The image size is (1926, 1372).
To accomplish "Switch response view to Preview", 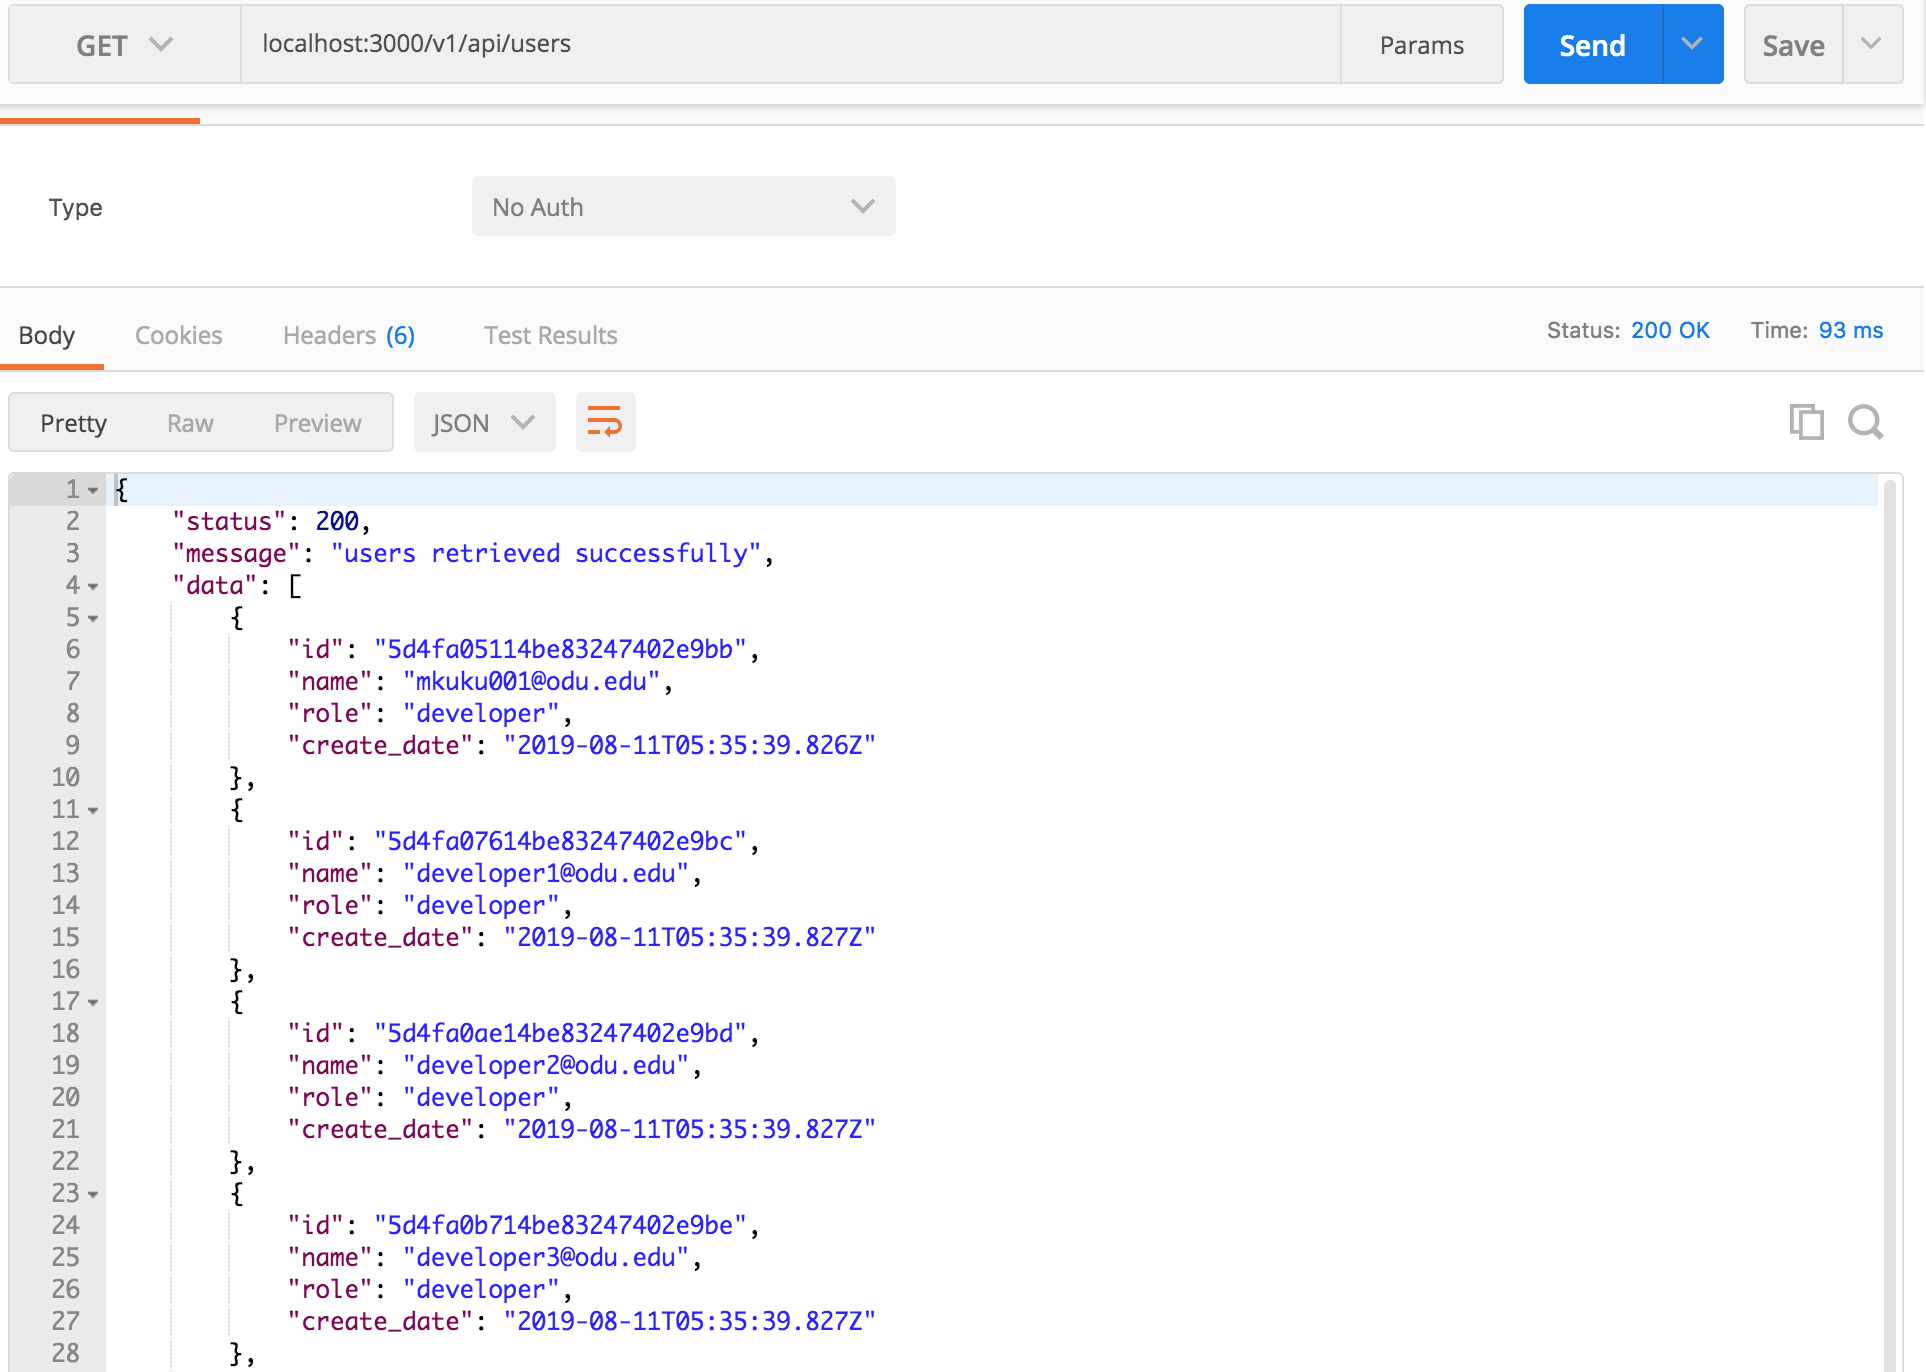I will (317, 423).
